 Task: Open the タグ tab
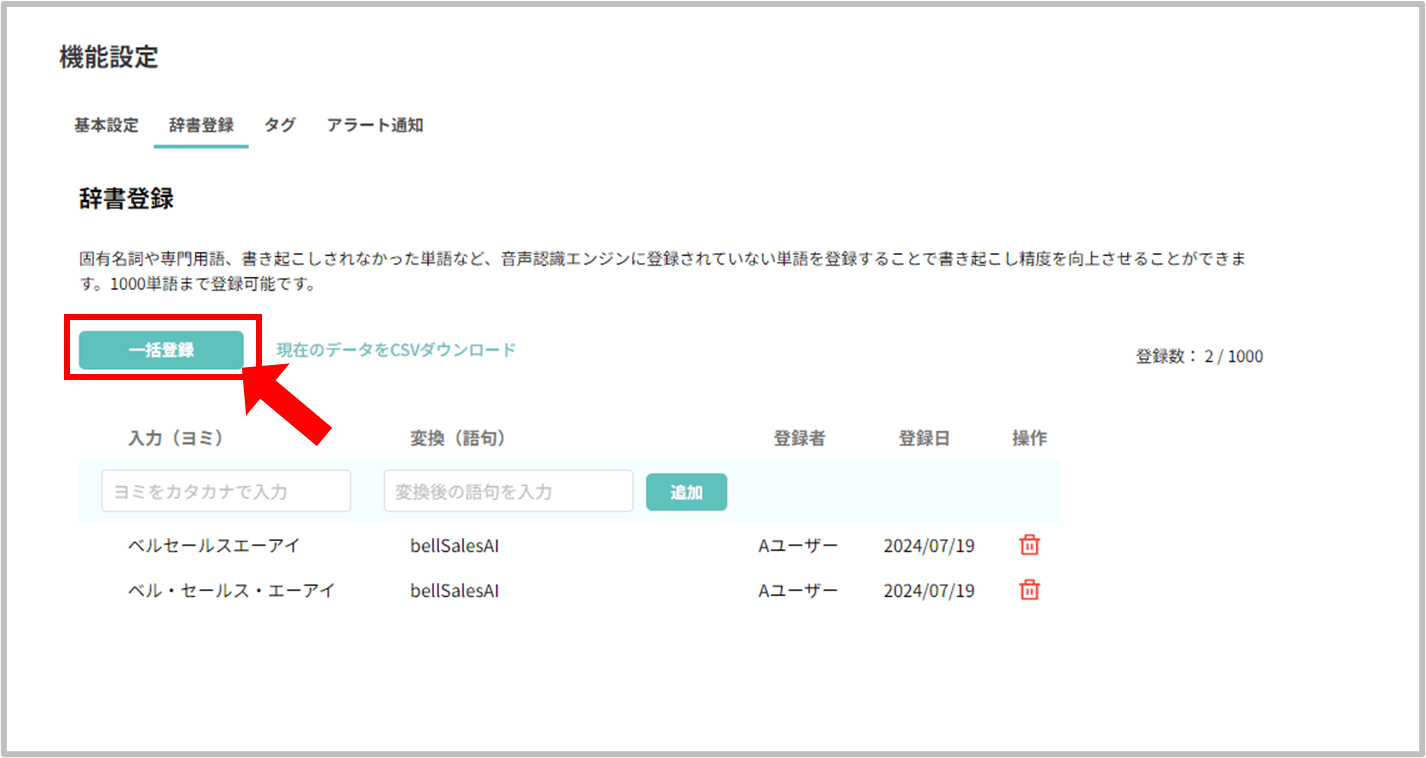(x=280, y=126)
